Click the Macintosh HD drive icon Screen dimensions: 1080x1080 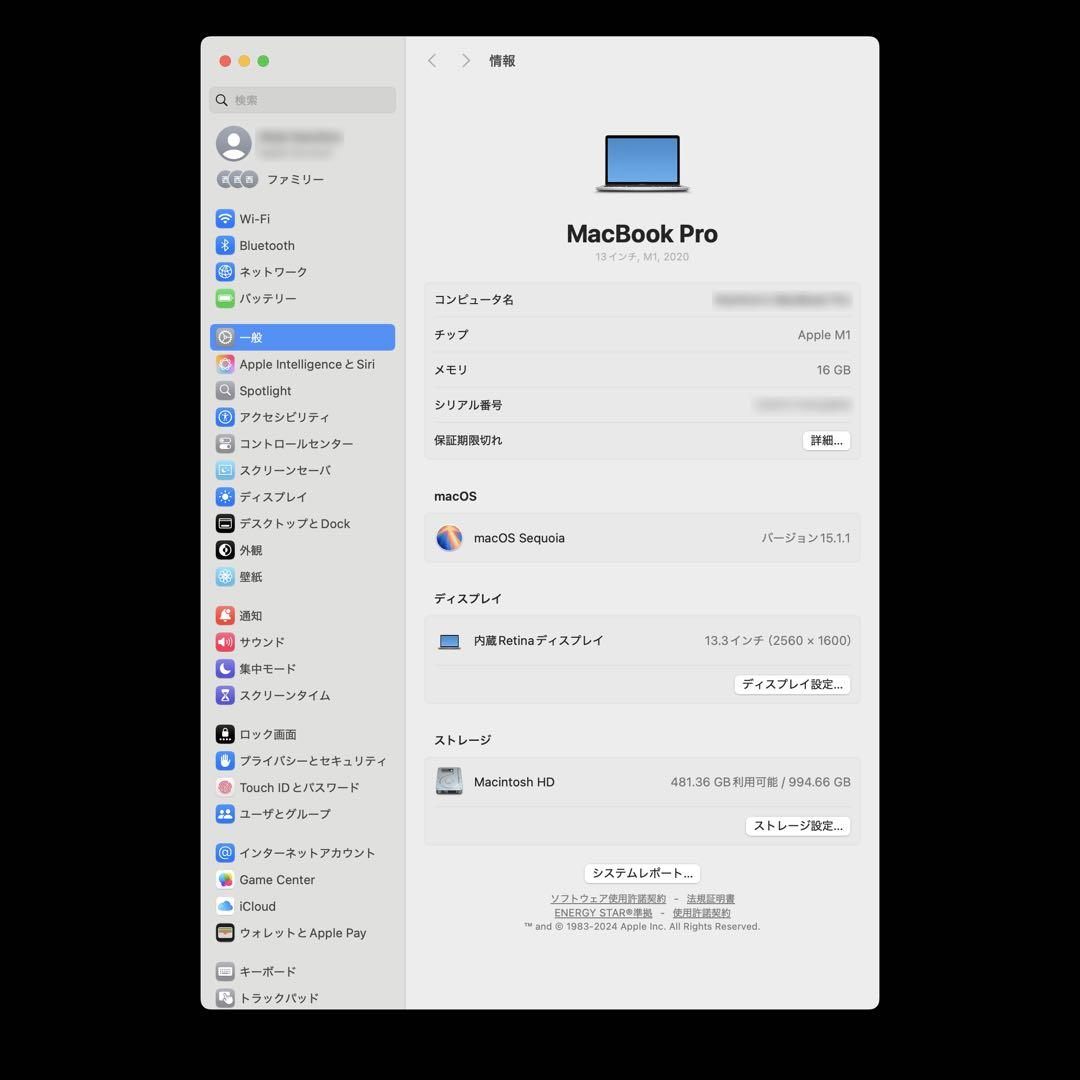449,781
